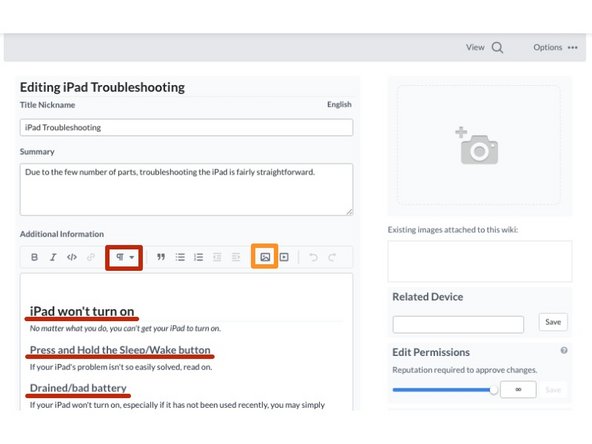Add a photo using the camera placeholder

pos(478,145)
